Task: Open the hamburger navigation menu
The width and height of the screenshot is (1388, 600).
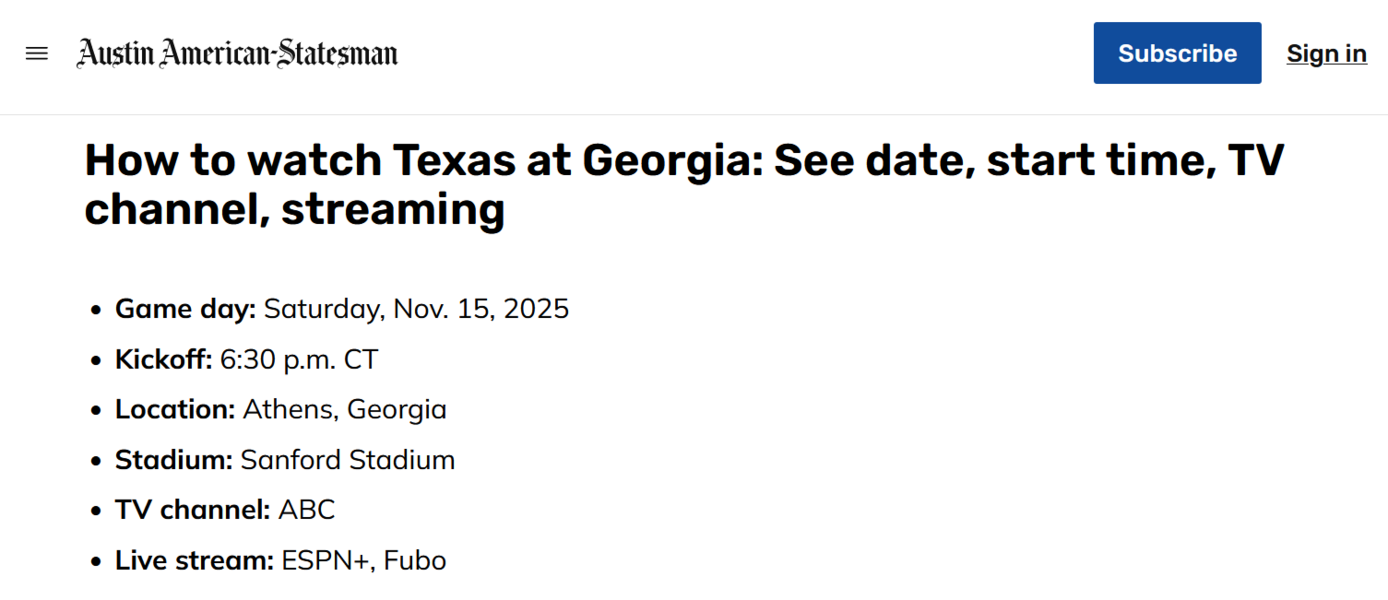Action: [37, 53]
